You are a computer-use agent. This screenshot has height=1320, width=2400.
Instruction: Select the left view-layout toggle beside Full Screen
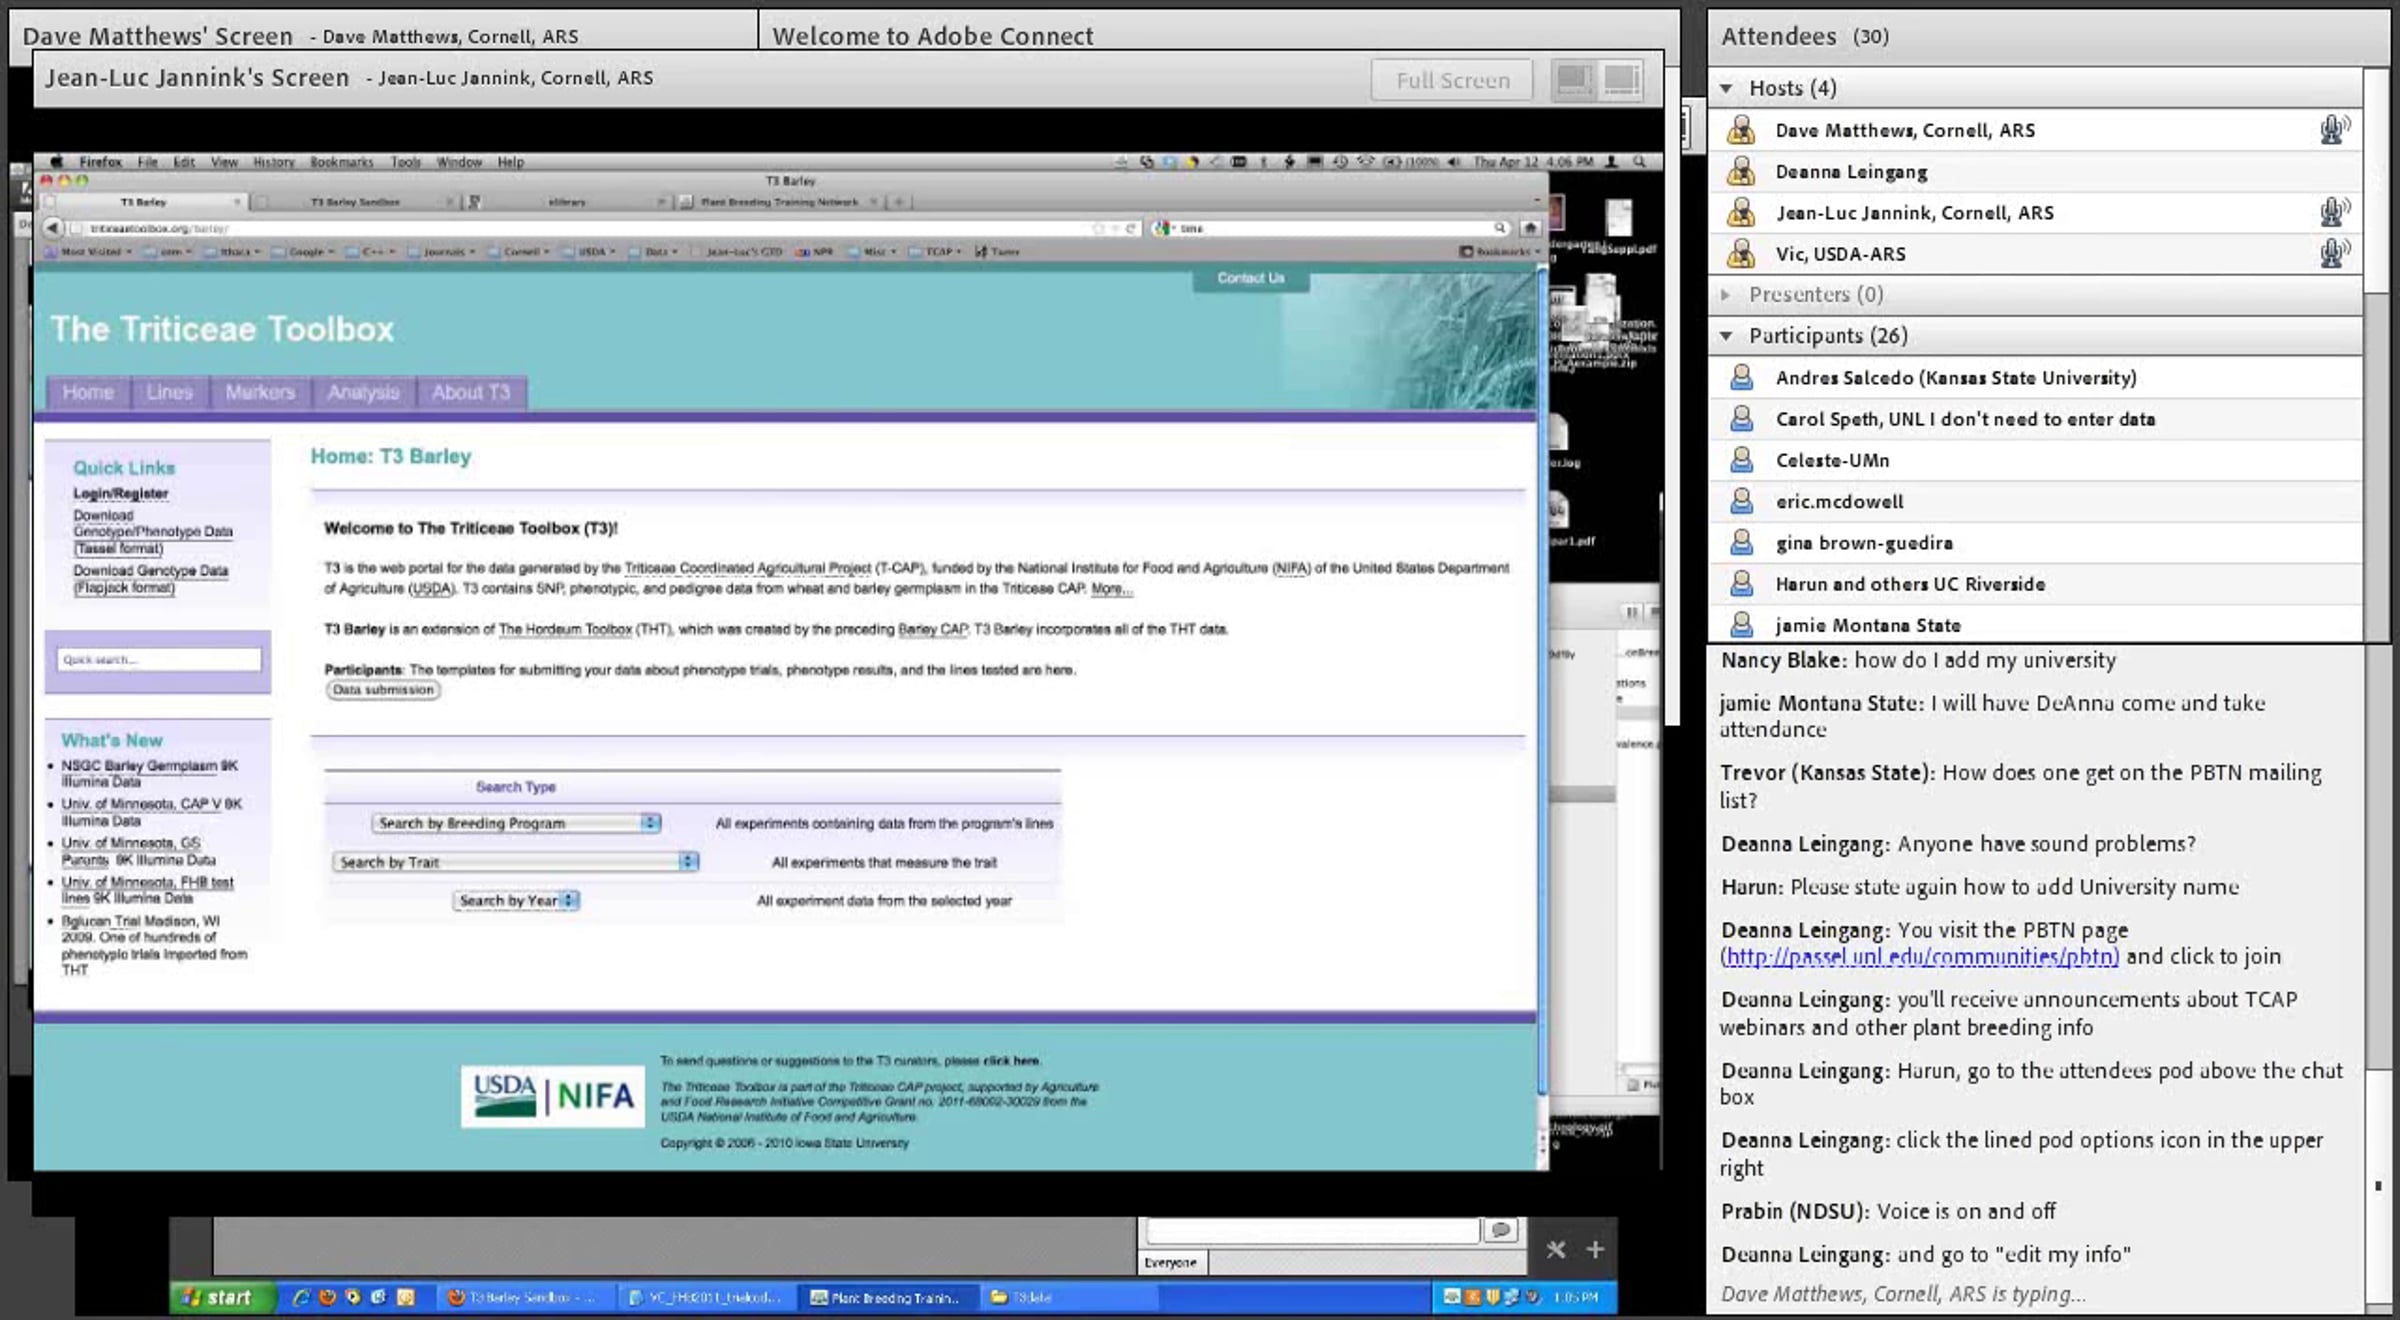click(1574, 80)
